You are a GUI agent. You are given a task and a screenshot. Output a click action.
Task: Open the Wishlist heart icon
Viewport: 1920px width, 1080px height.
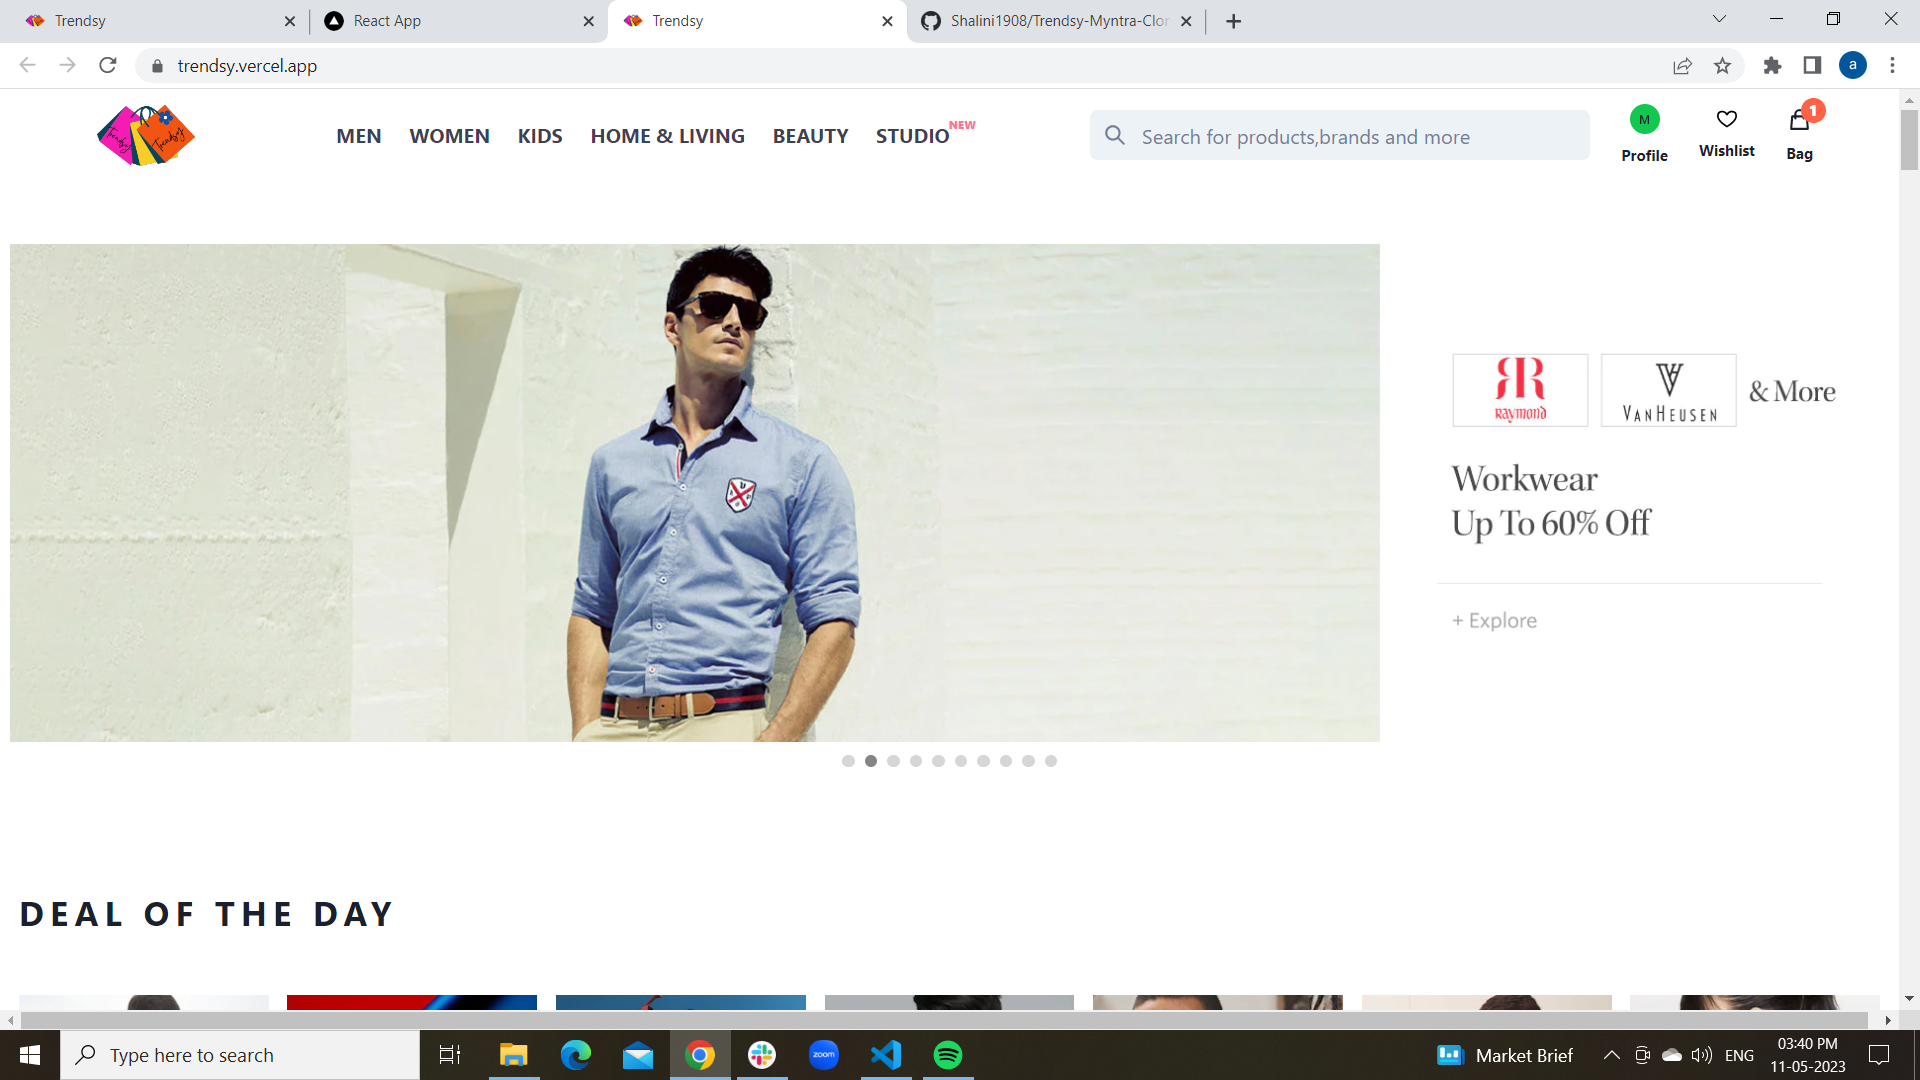[x=1726, y=120]
